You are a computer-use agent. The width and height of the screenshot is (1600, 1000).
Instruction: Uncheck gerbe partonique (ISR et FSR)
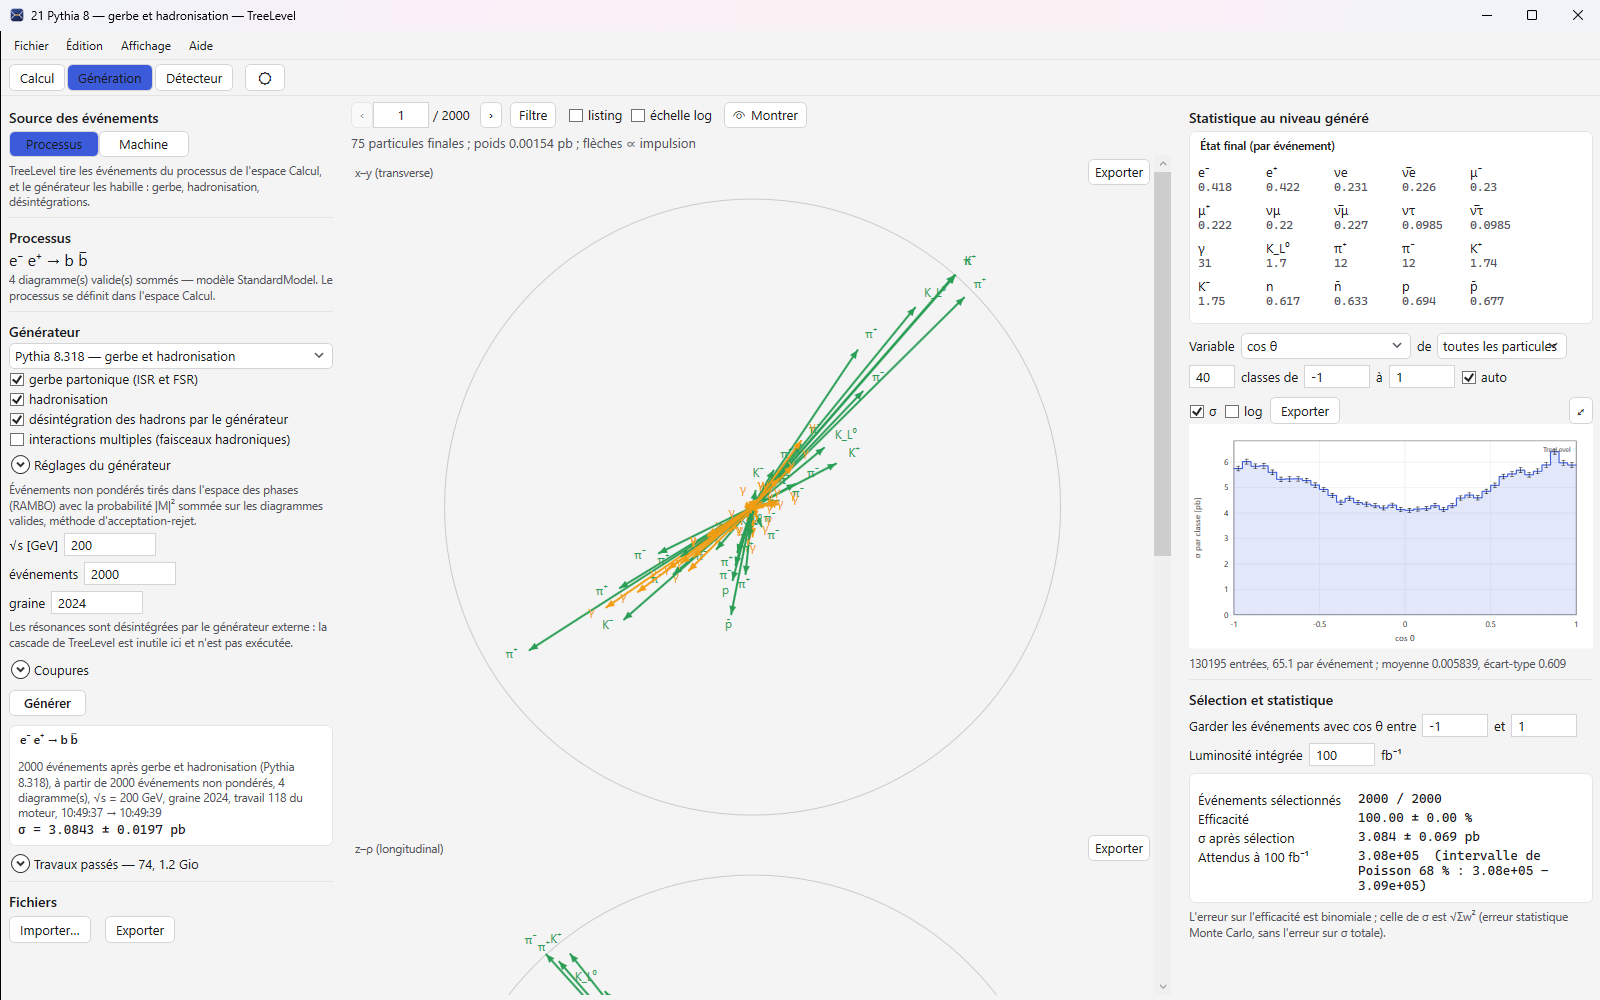point(17,380)
